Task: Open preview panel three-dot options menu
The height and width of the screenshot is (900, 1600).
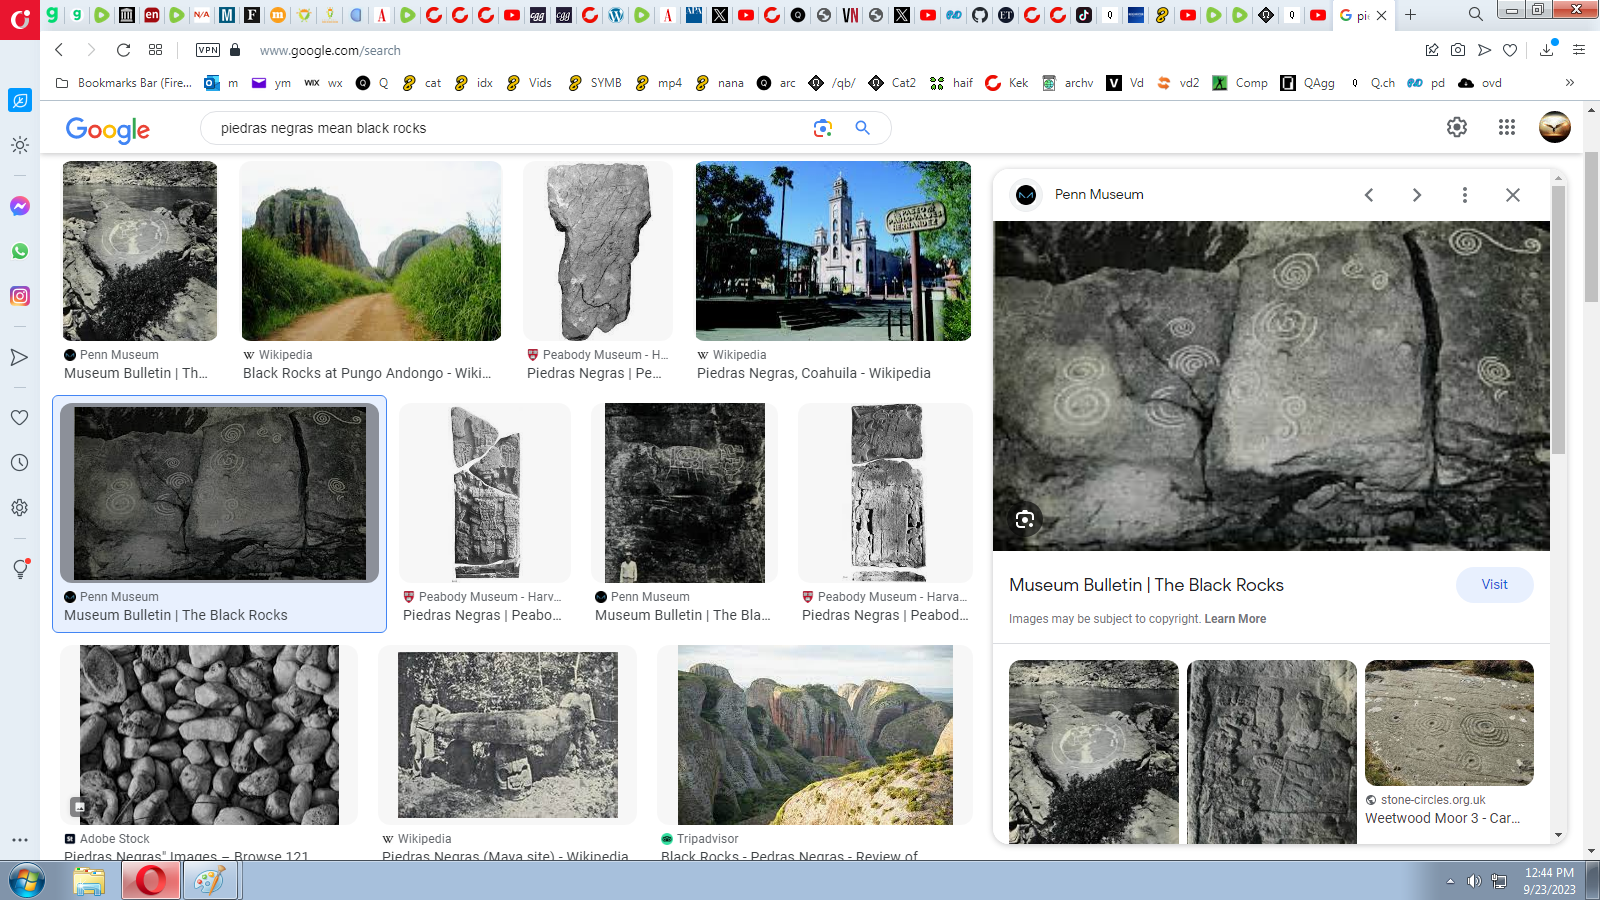Action: [1465, 195]
